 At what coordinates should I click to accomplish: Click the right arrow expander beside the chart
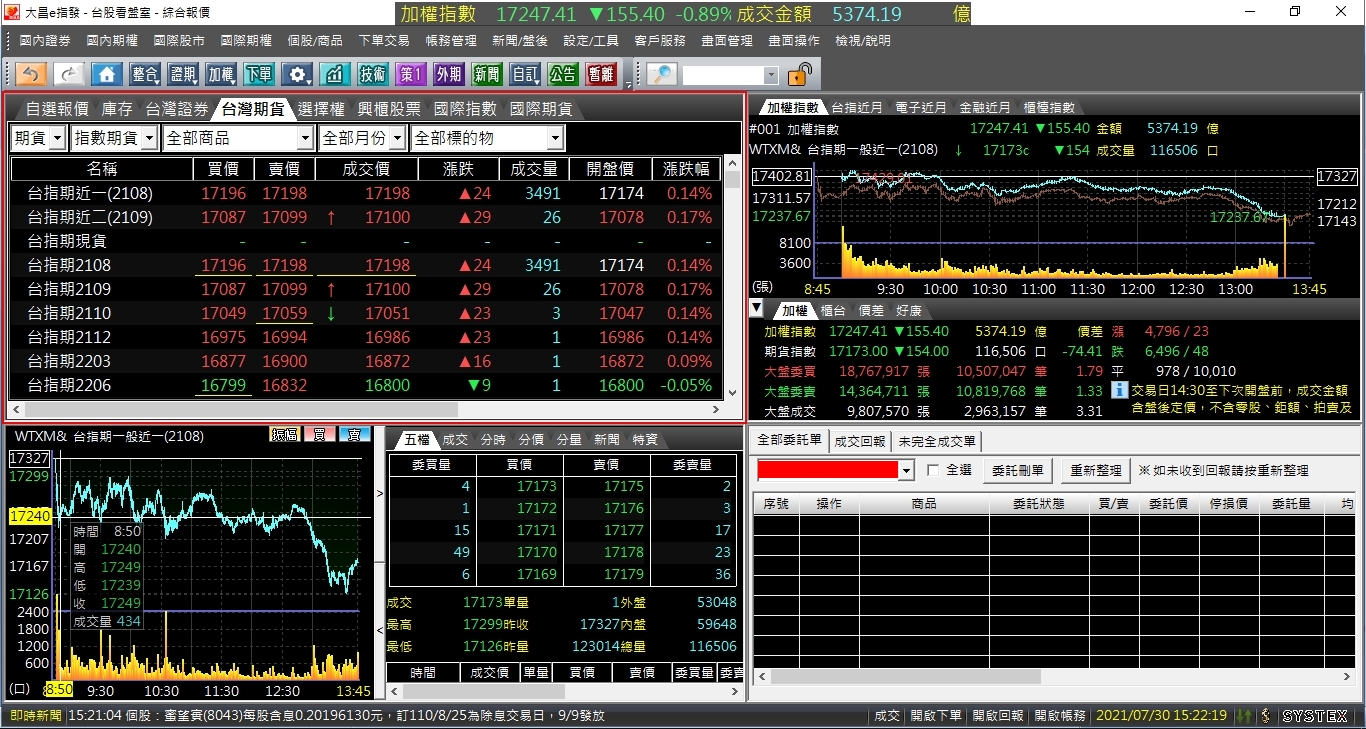click(x=379, y=492)
